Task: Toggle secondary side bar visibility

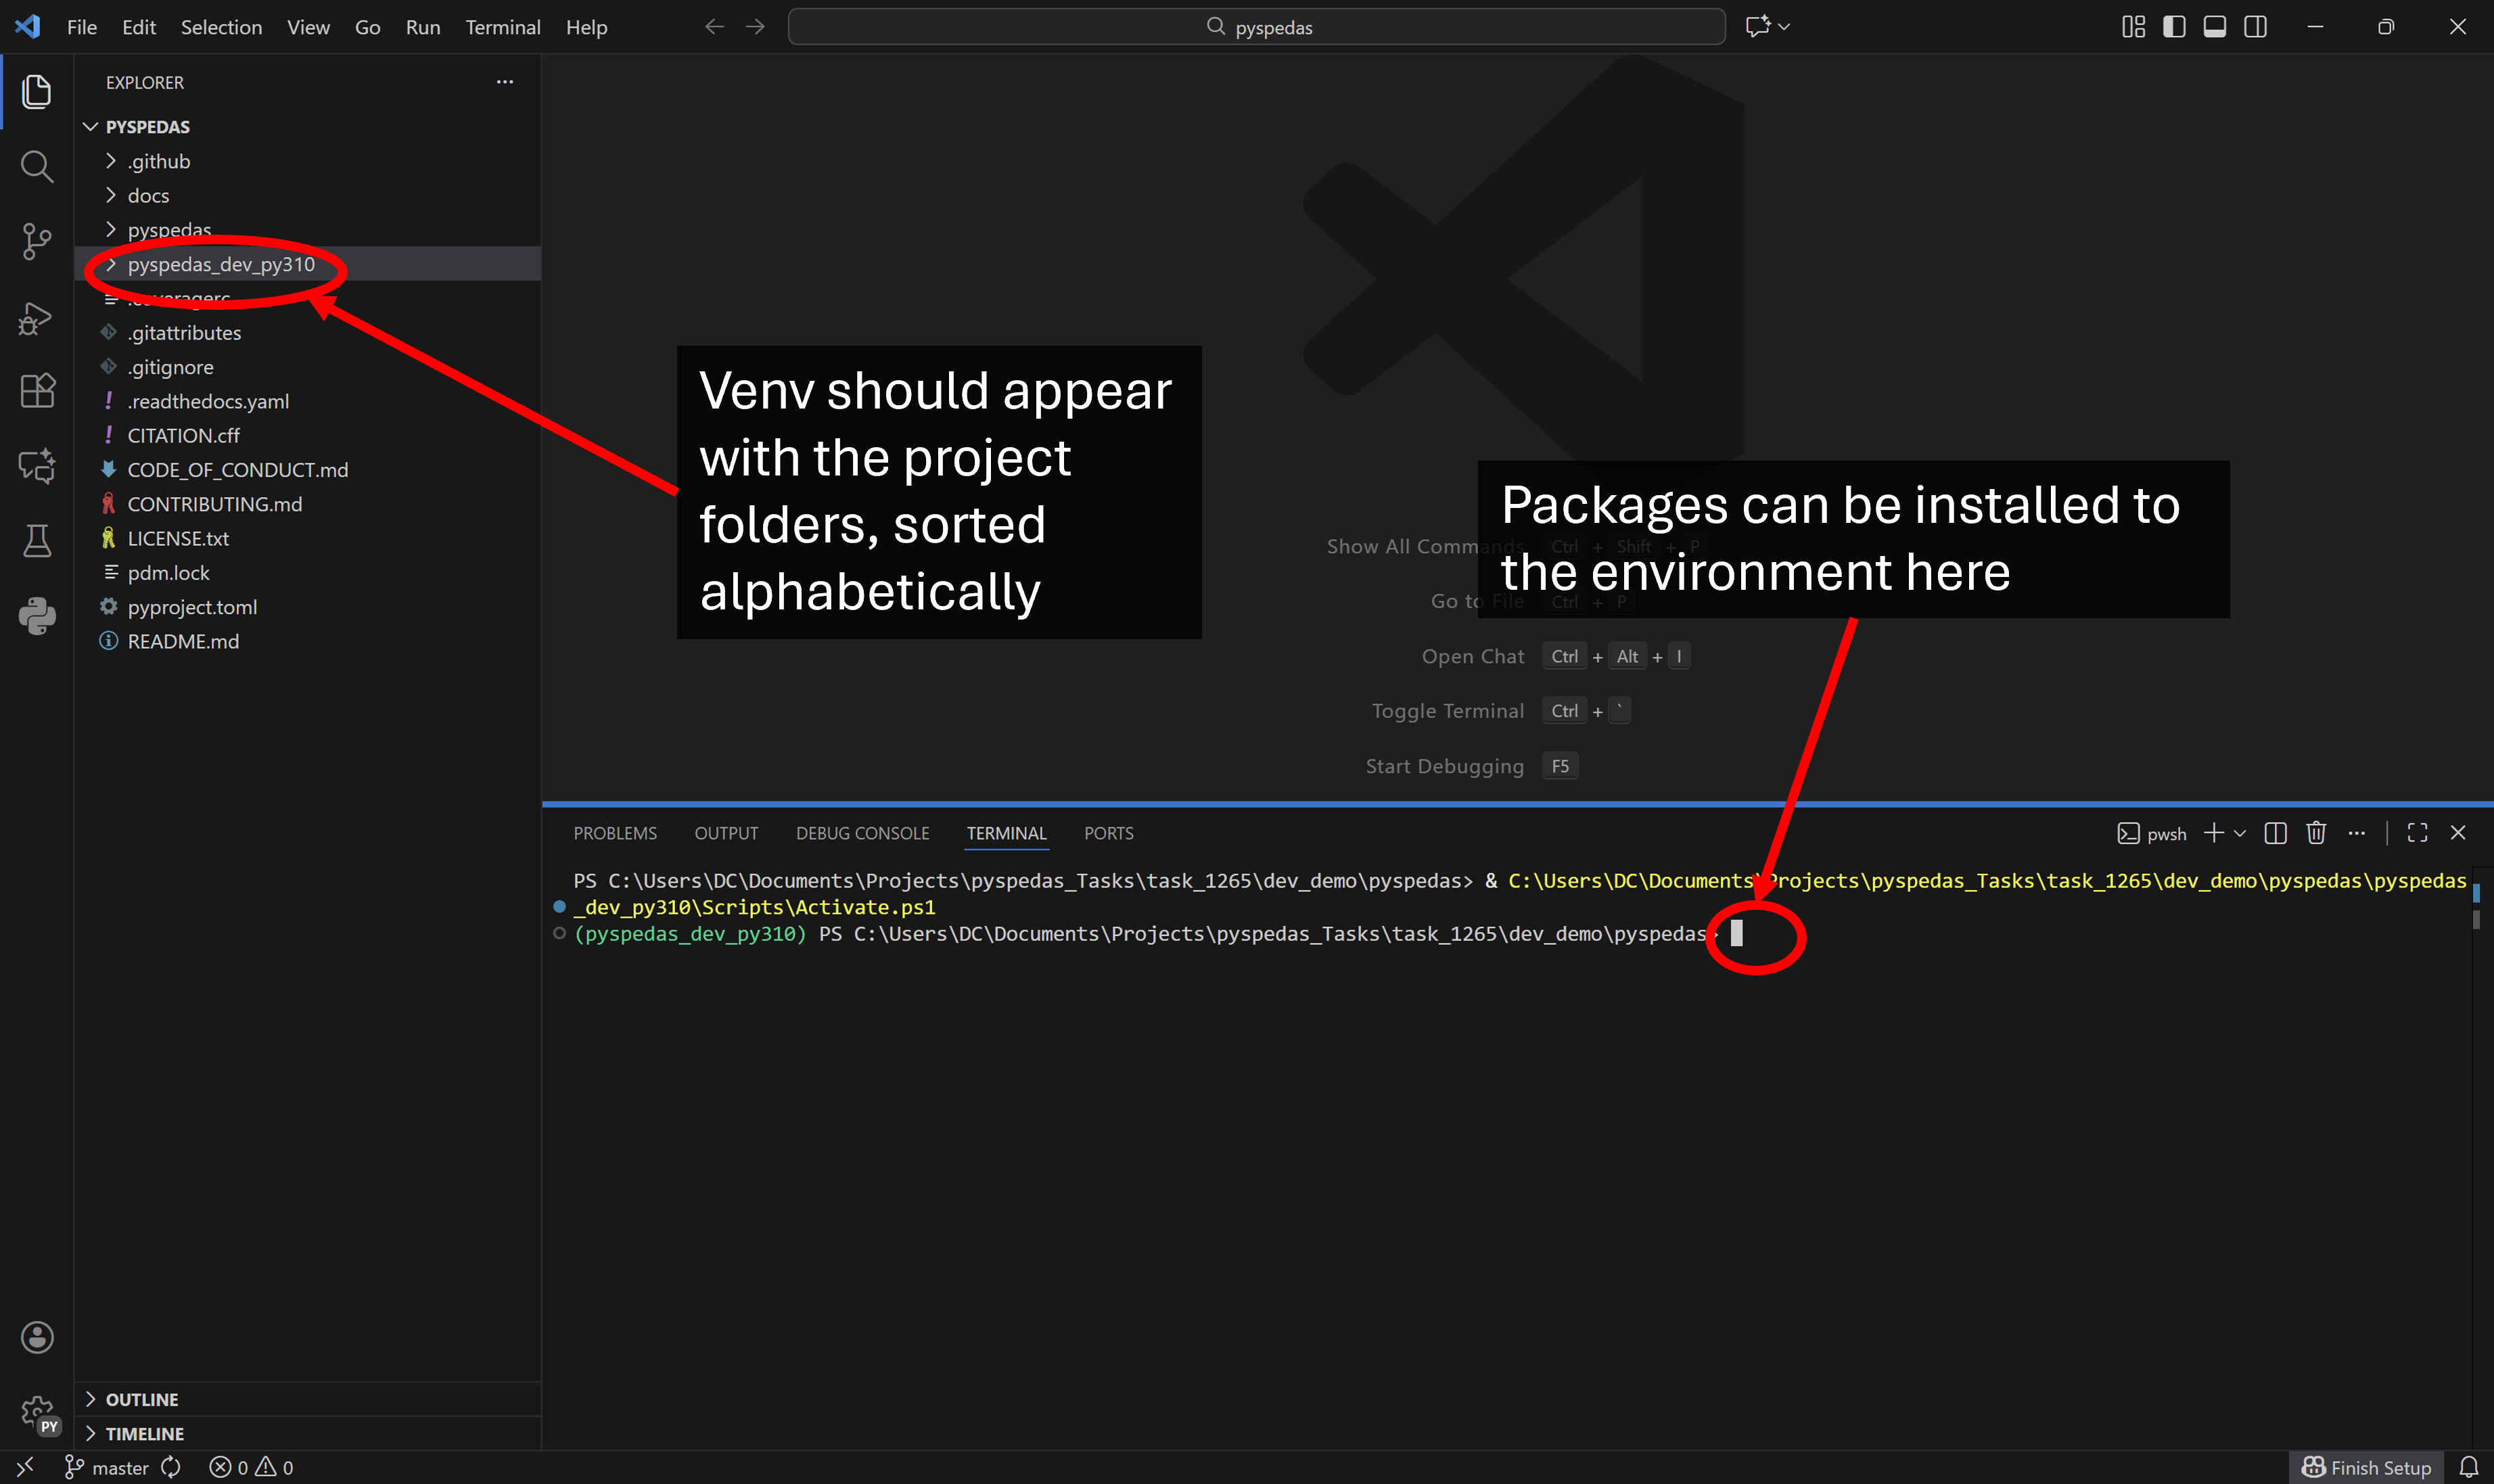Action: 2255,27
